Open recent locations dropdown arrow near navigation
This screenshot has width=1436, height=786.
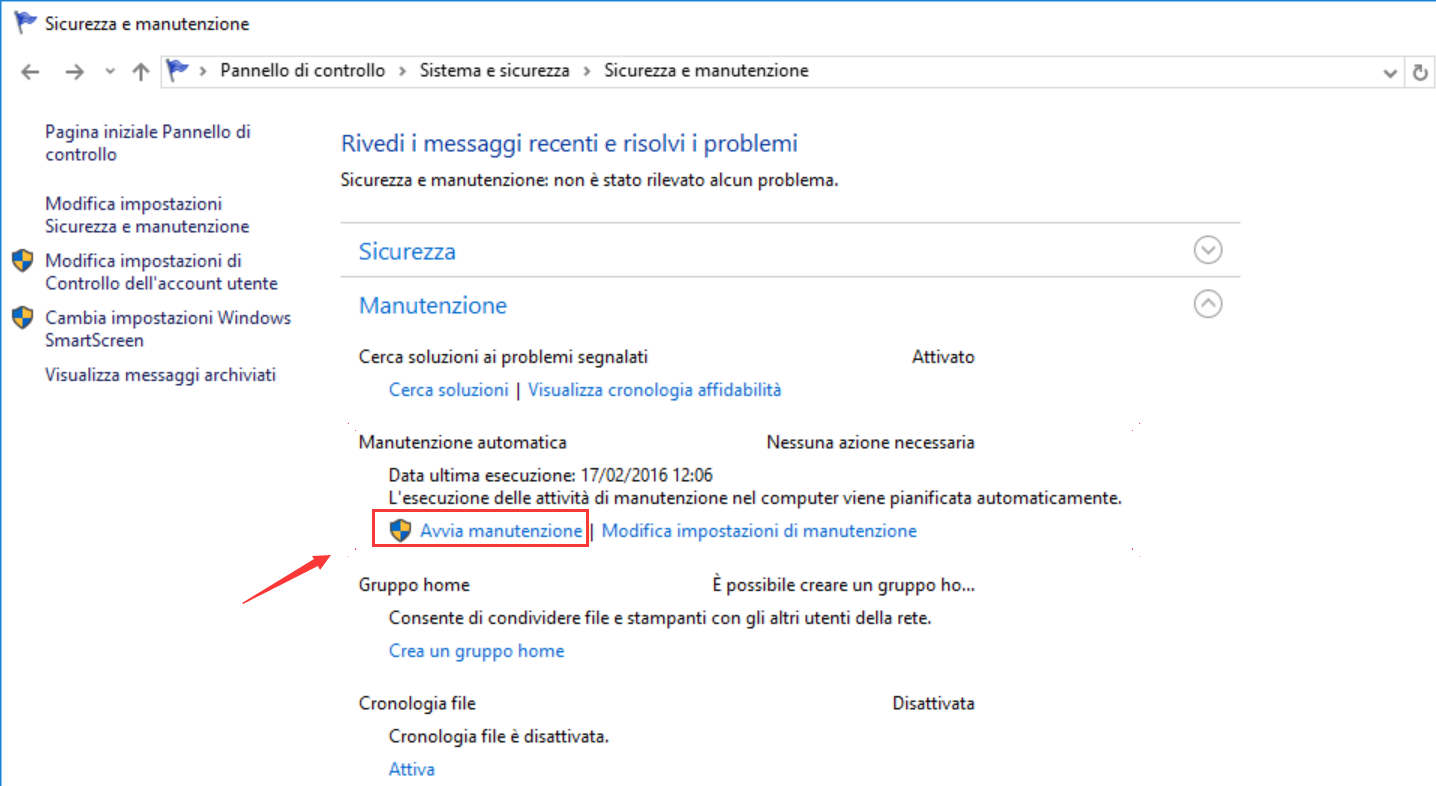[x=110, y=72]
